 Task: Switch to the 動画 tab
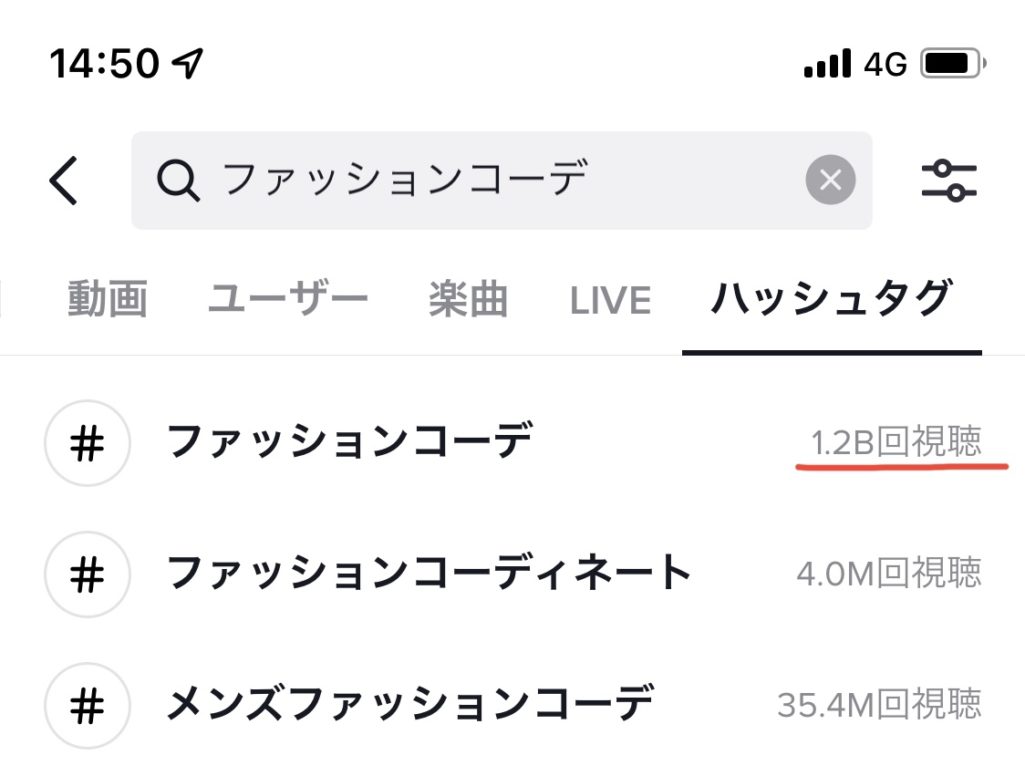(x=108, y=299)
